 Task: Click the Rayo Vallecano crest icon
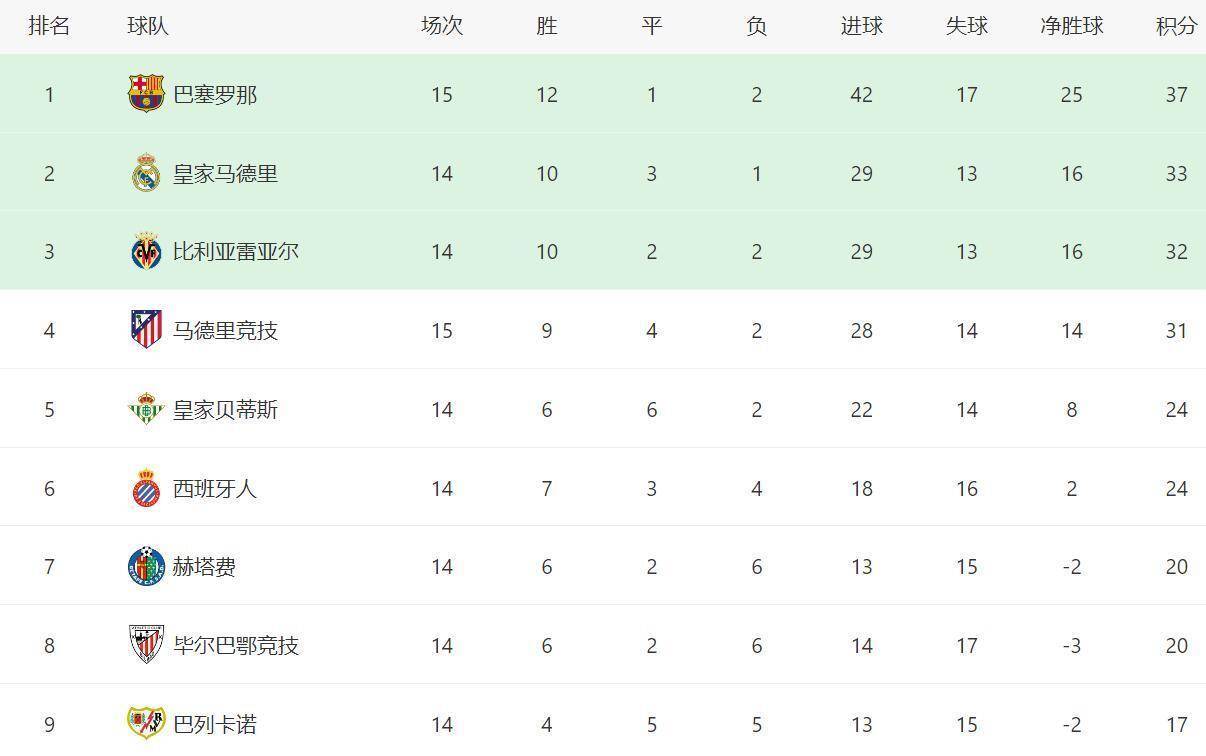pos(146,723)
